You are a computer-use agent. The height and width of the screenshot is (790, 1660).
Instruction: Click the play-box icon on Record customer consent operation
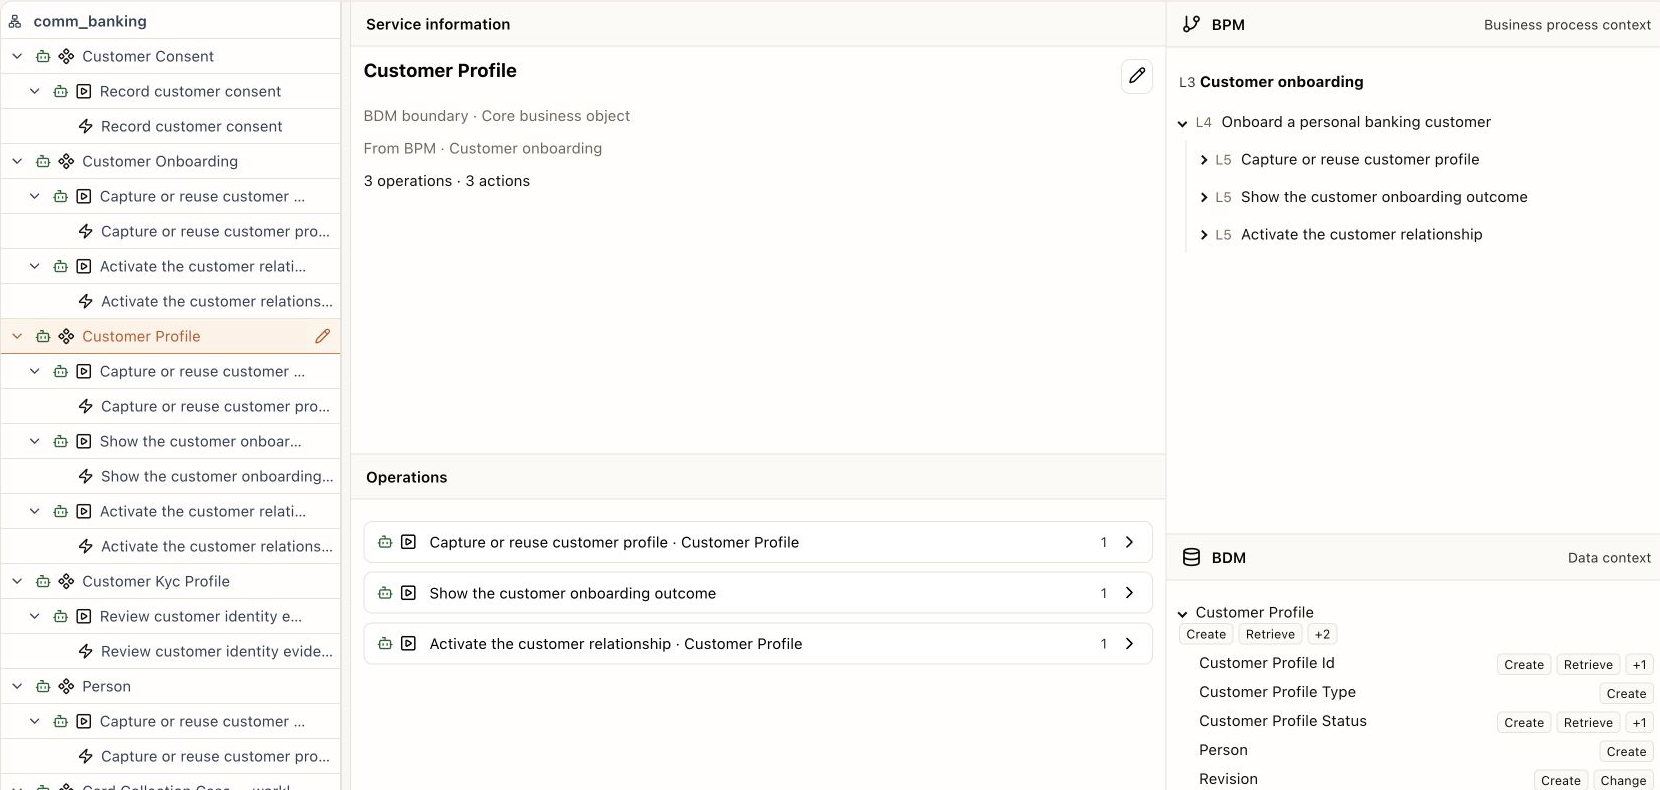coord(84,91)
